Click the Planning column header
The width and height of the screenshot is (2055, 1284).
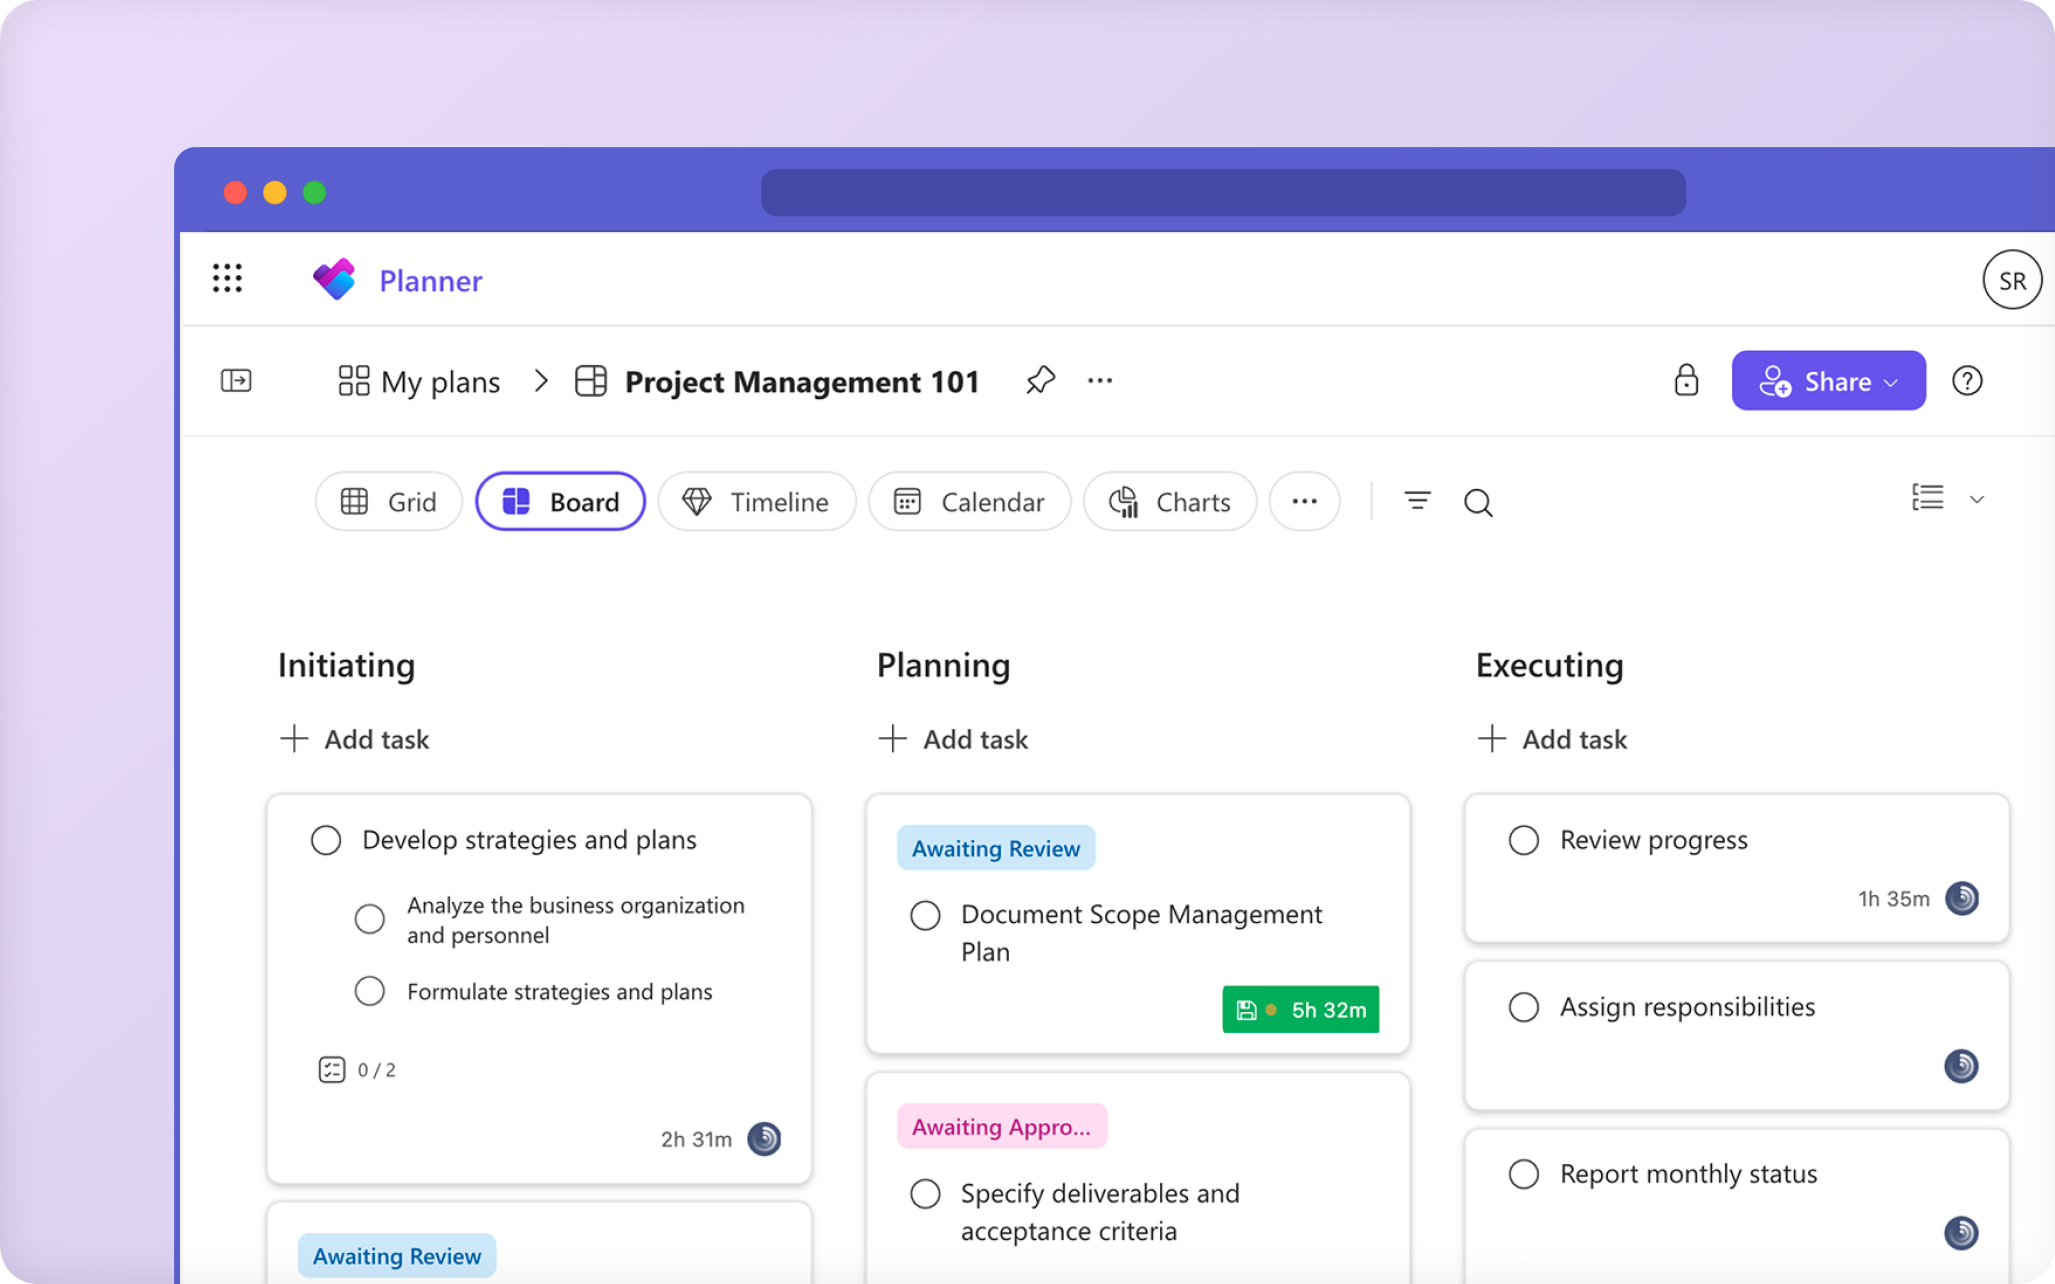coord(943,665)
